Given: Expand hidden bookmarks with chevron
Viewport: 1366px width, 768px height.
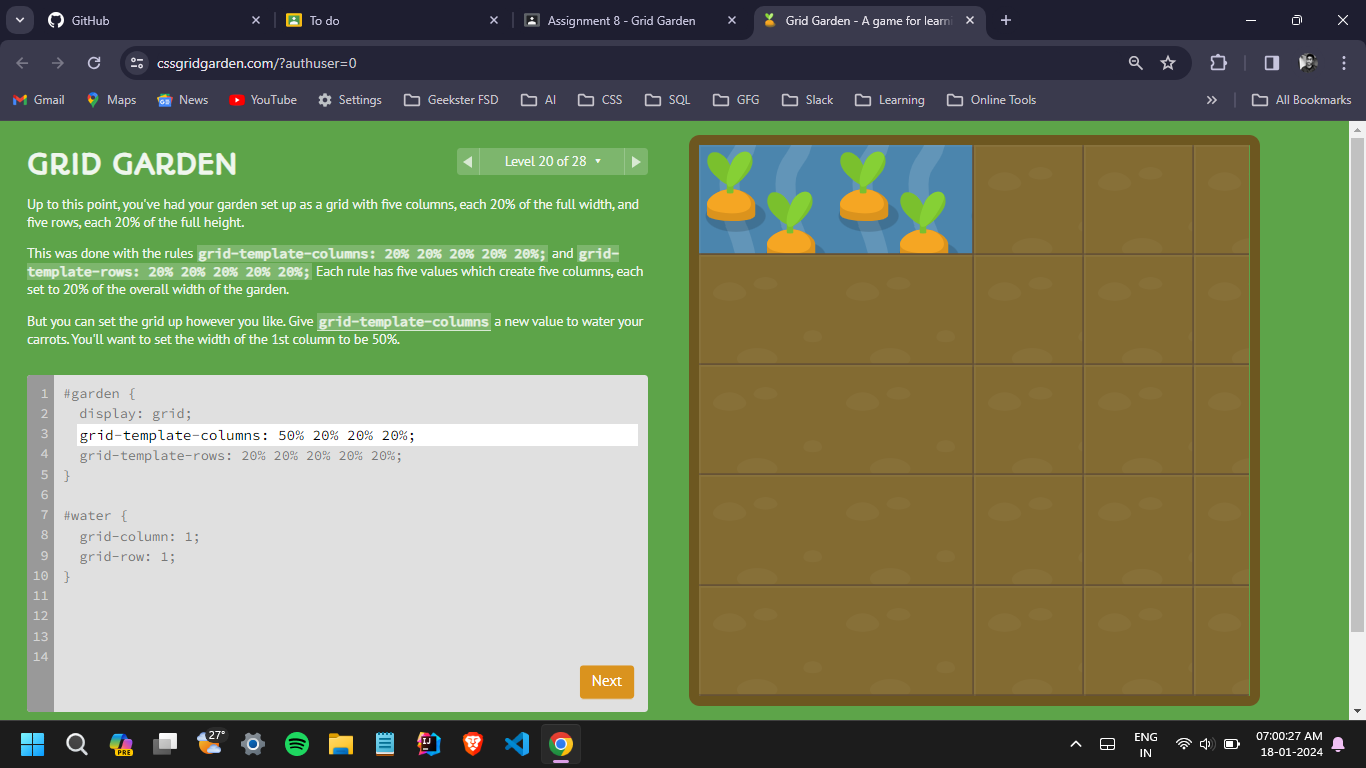Looking at the screenshot, I should point(1212,100).
